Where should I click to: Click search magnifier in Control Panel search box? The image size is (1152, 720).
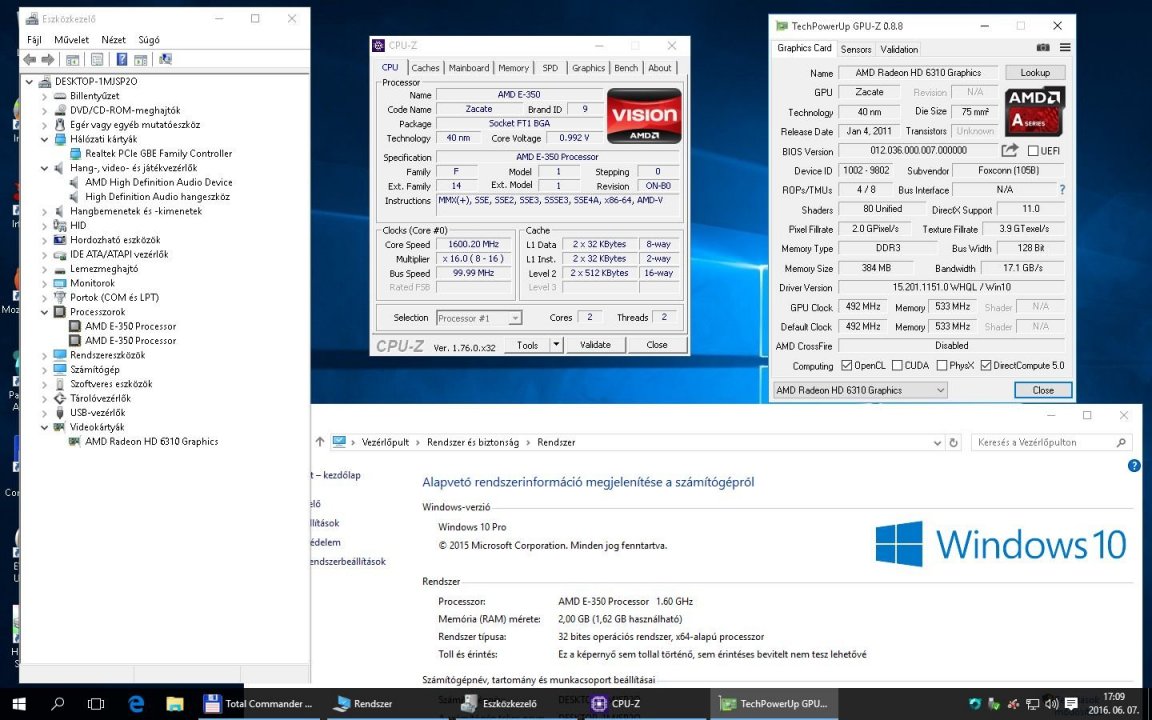coord(1121,442)
